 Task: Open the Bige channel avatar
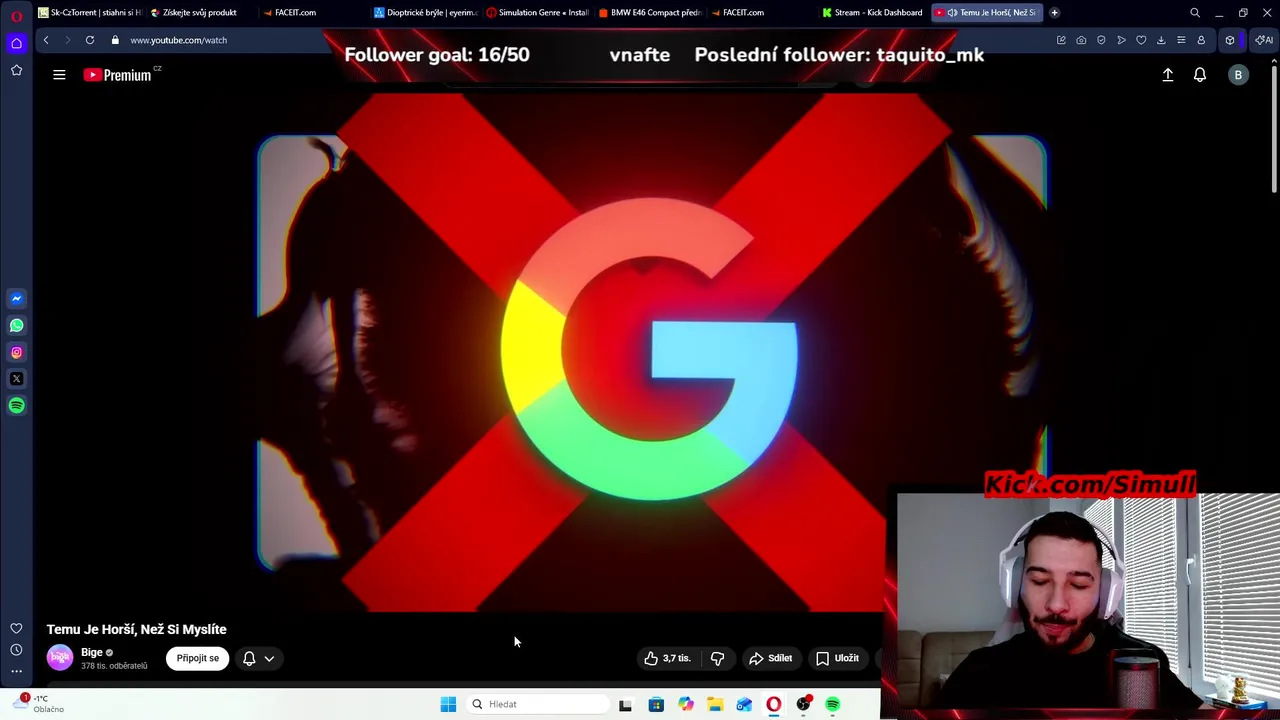coord(60,657)
